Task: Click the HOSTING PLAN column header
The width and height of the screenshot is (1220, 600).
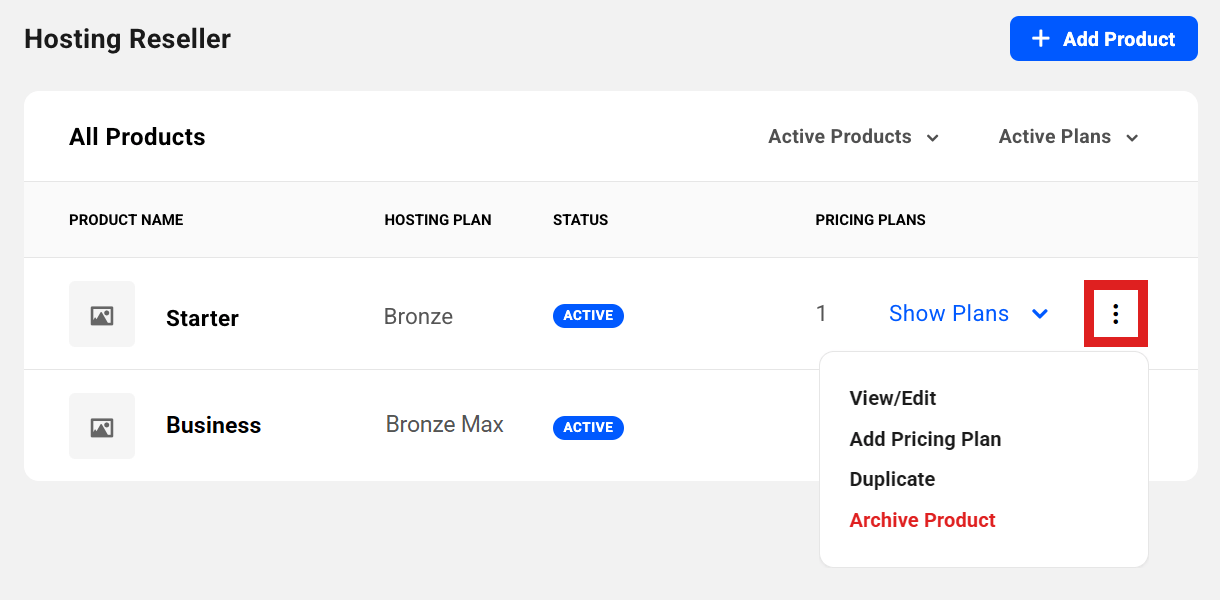Action: [x=438, y=220]
